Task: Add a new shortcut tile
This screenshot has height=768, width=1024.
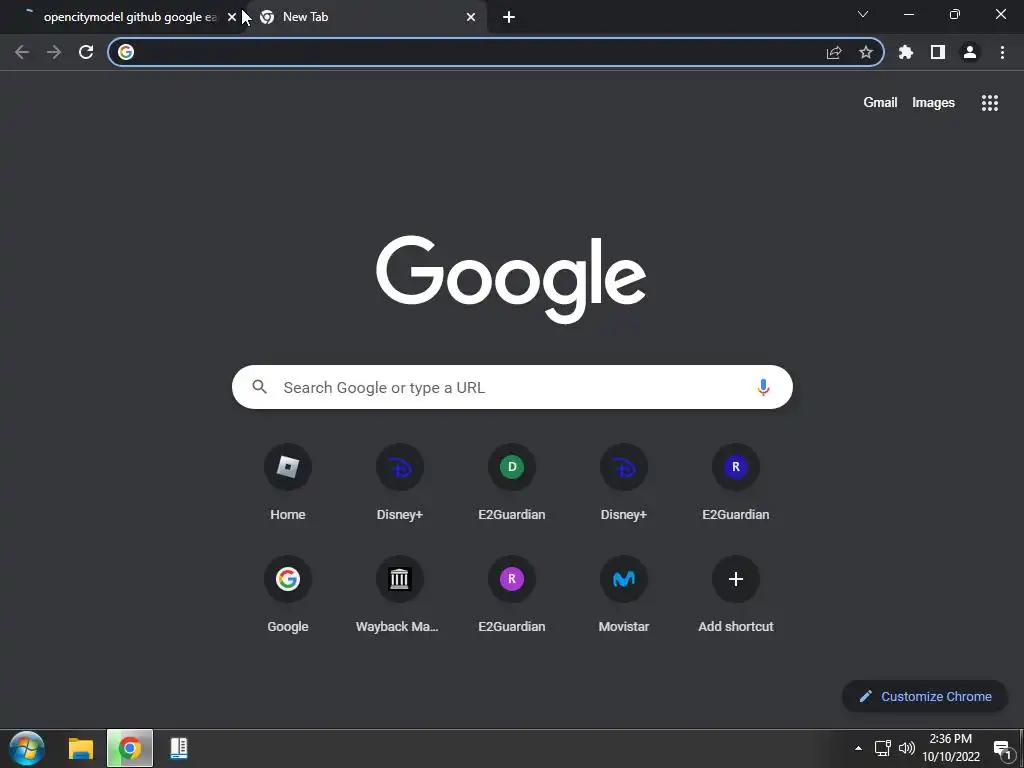Action: click(x=736, y=594)
